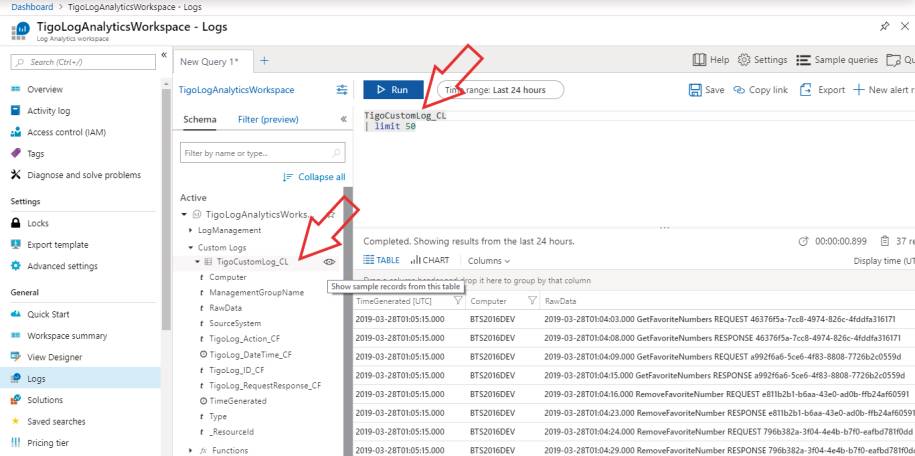915x456 pixels.
Task: Click the Quick Start cloud icon
Action: (16, 314)
